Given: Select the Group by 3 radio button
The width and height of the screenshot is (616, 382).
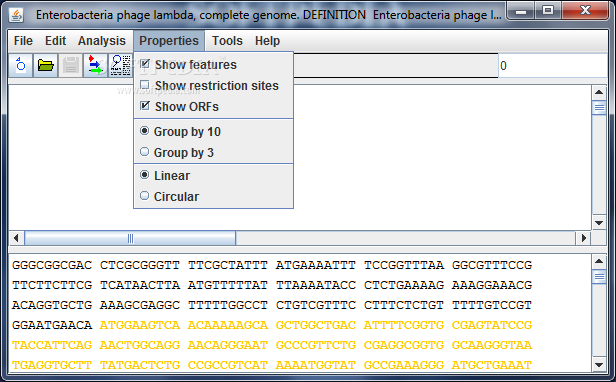Looking at the screenshot, I should [x=145, y=152].
